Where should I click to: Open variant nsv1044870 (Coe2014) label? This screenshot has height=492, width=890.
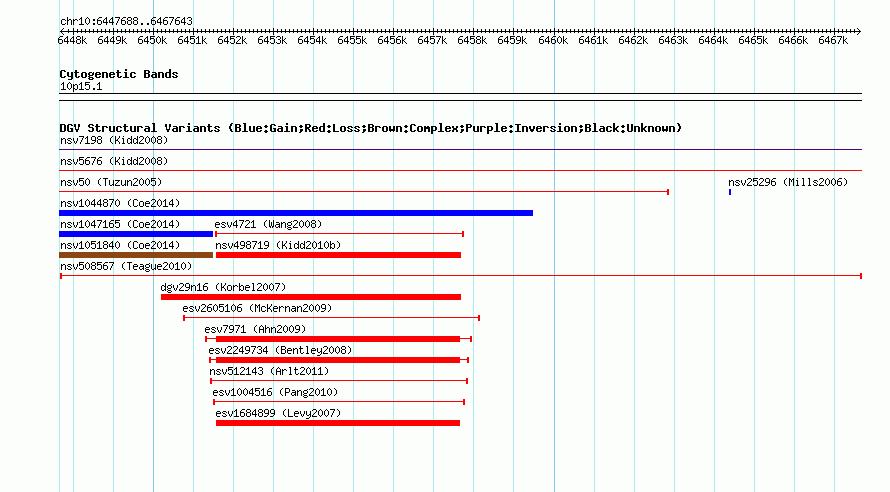pos(120,203)
